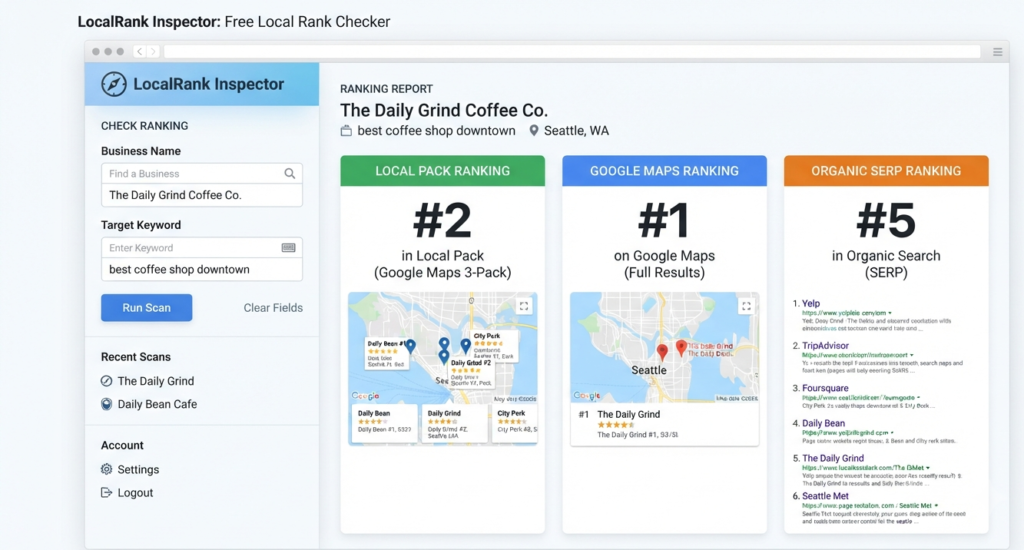The width and height of the screenshot is (1024, 550).
Task: Select The Daily Grind Coffee Co. suggestion
Action: [202, 195]
